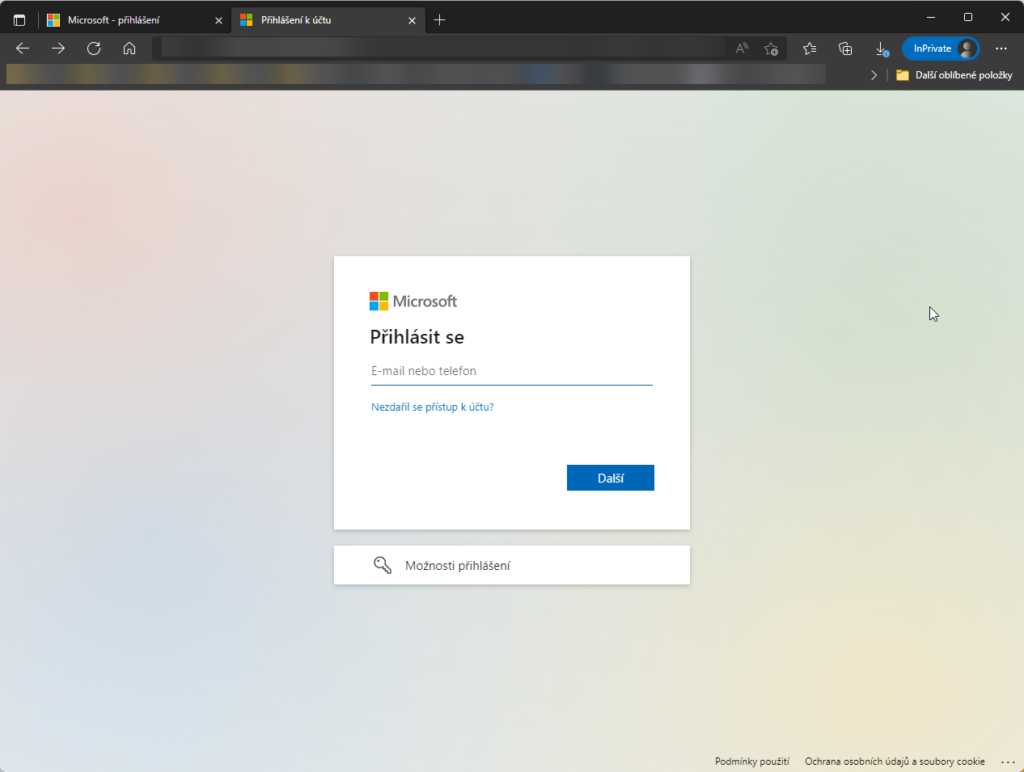This screenshot has width=1024, height=772.
Task: Open the tab actions menu icon
Action: coord(20,20)
